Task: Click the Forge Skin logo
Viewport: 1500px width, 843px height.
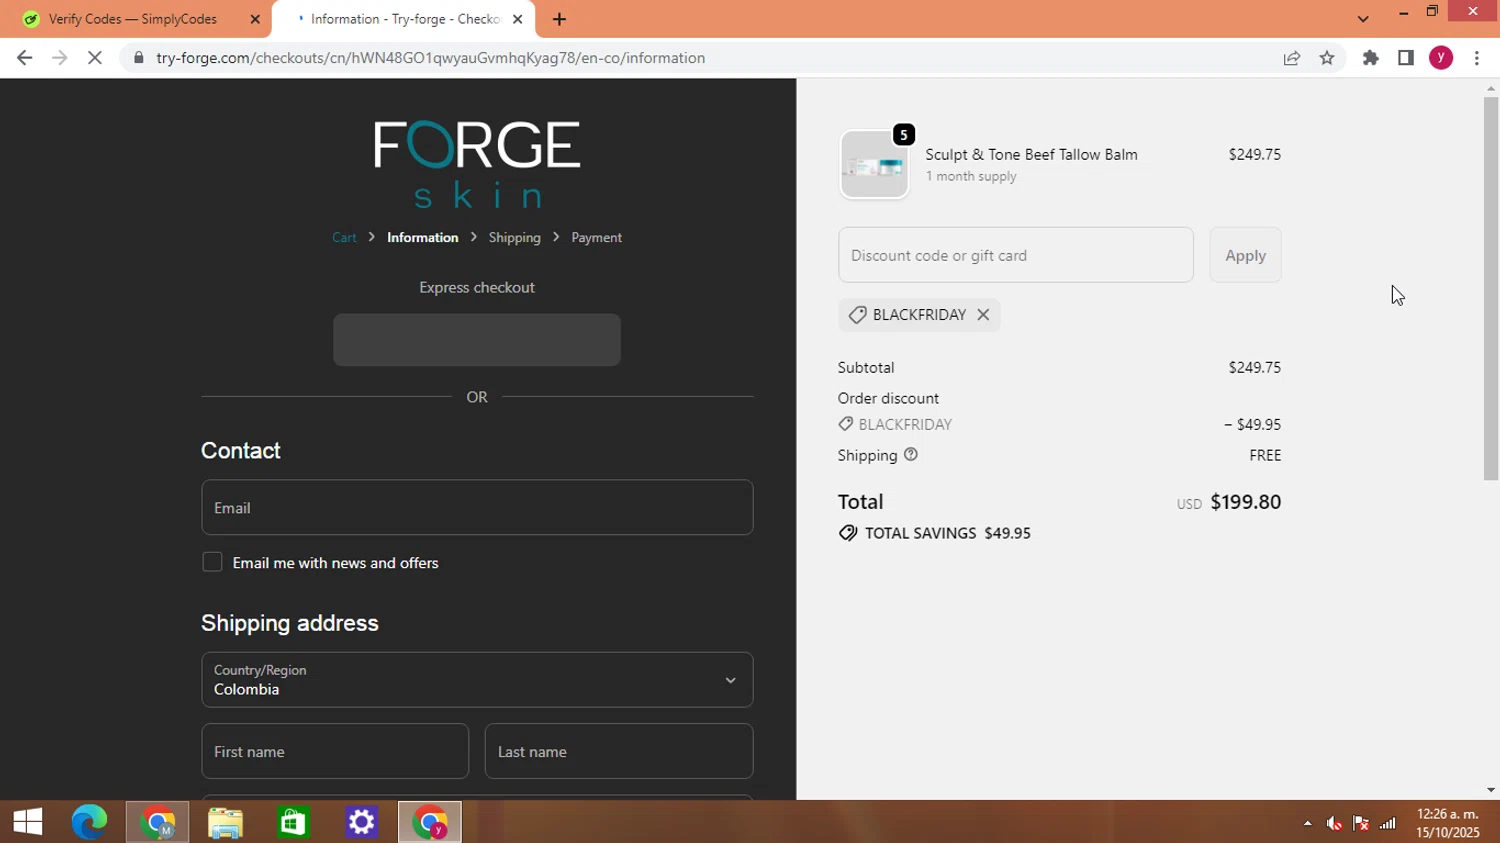Action: [x=477, y=164]
